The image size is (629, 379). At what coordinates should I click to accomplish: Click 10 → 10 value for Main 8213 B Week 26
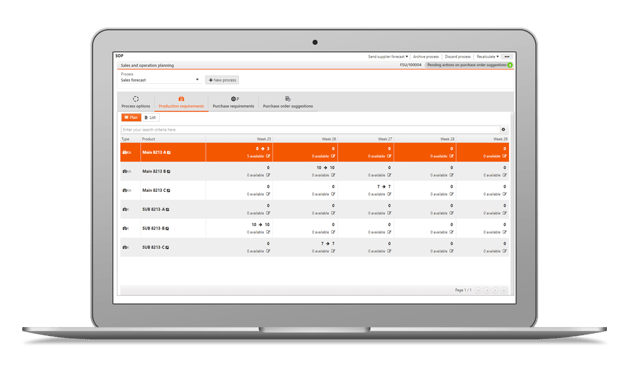(325, 168)
